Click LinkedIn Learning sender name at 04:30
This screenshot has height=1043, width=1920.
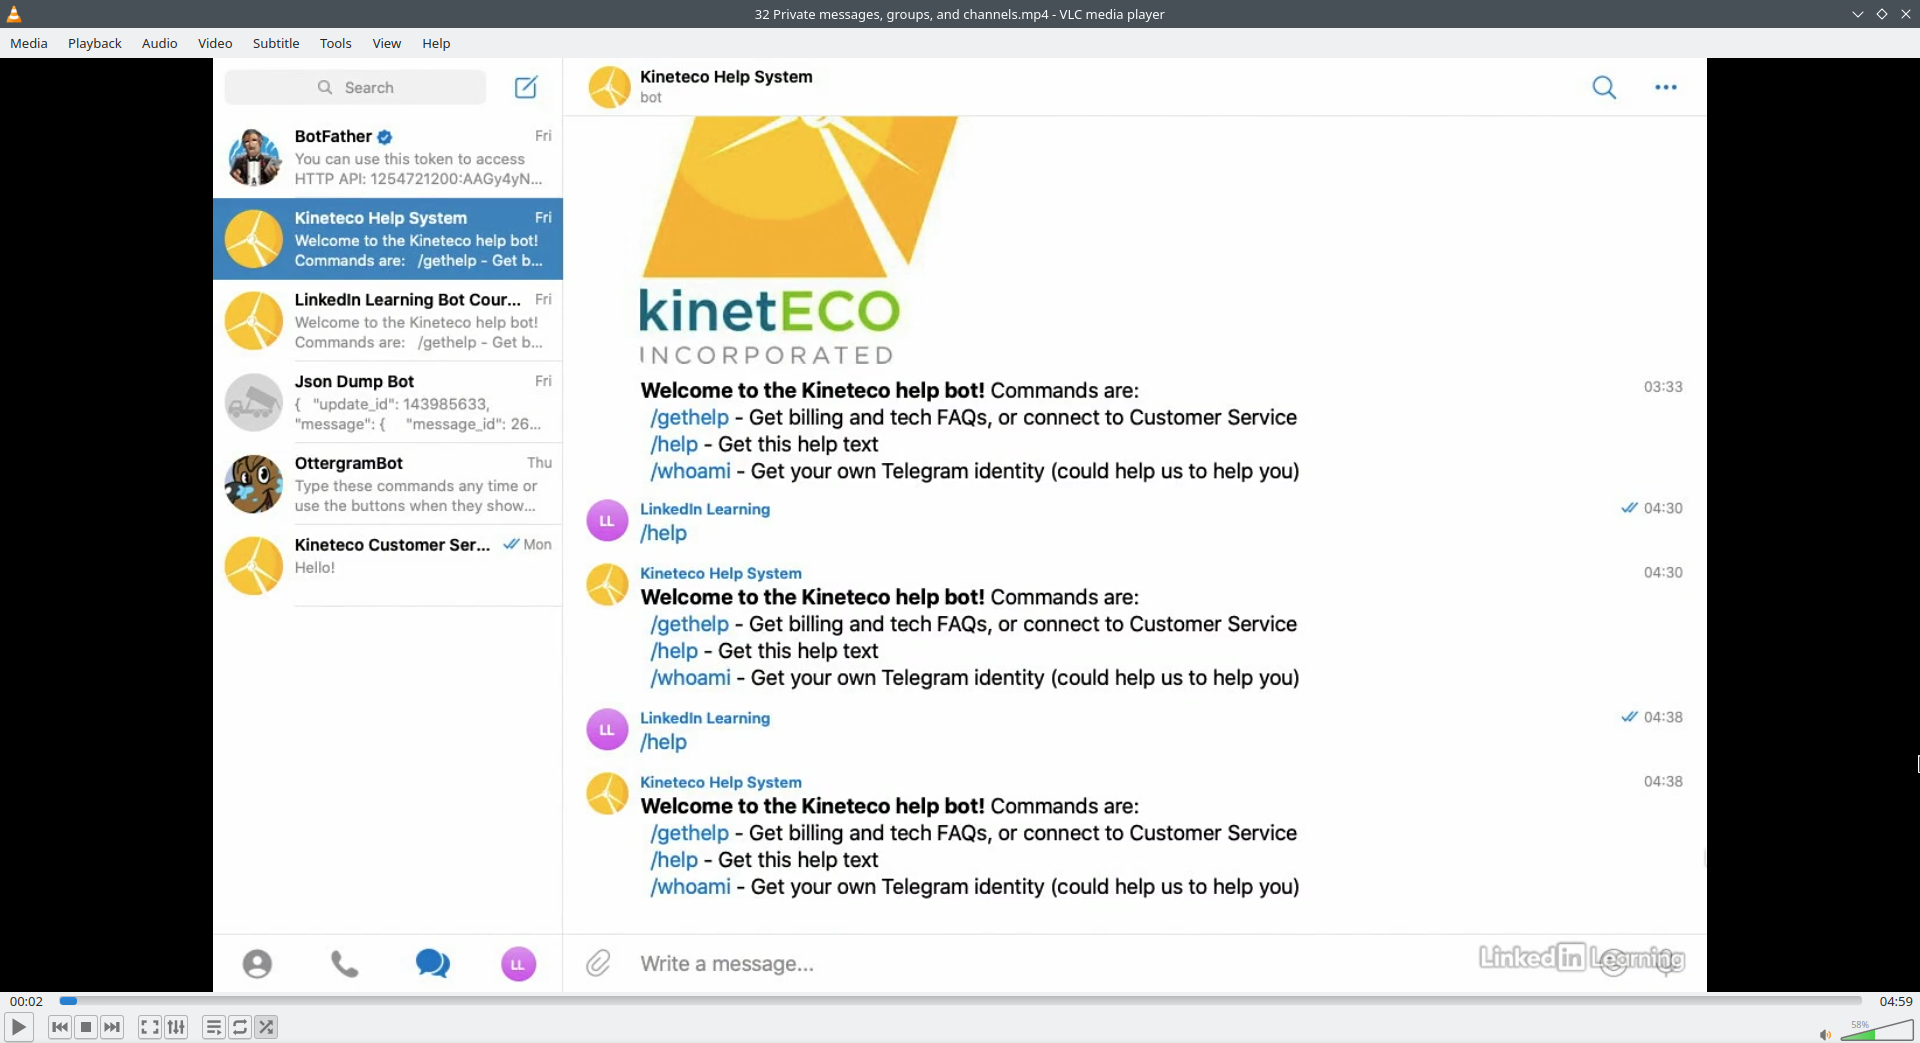tap(705, 509)
